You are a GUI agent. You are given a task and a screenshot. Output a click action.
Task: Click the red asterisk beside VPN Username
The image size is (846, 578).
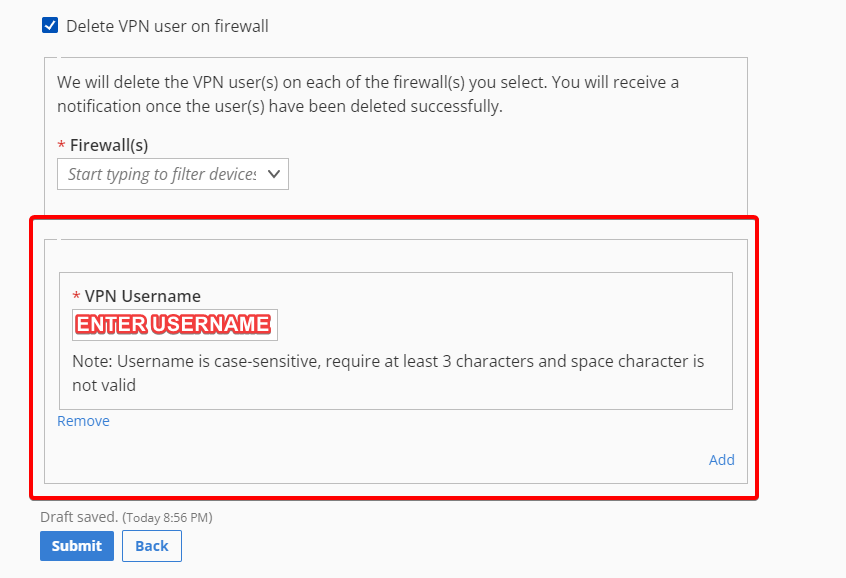[76, 296]
